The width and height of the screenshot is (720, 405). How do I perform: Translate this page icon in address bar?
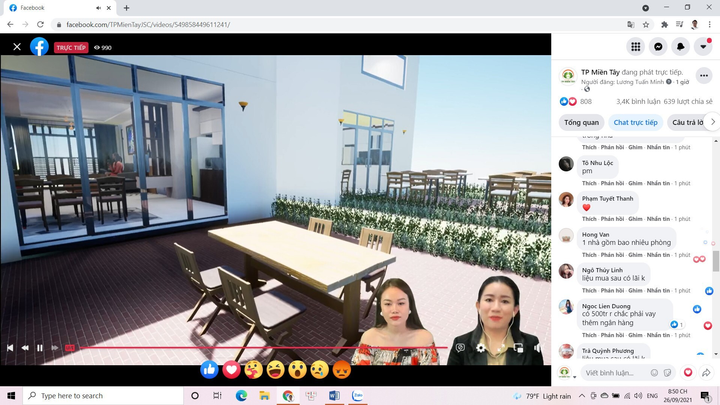[x=631, y=24]
